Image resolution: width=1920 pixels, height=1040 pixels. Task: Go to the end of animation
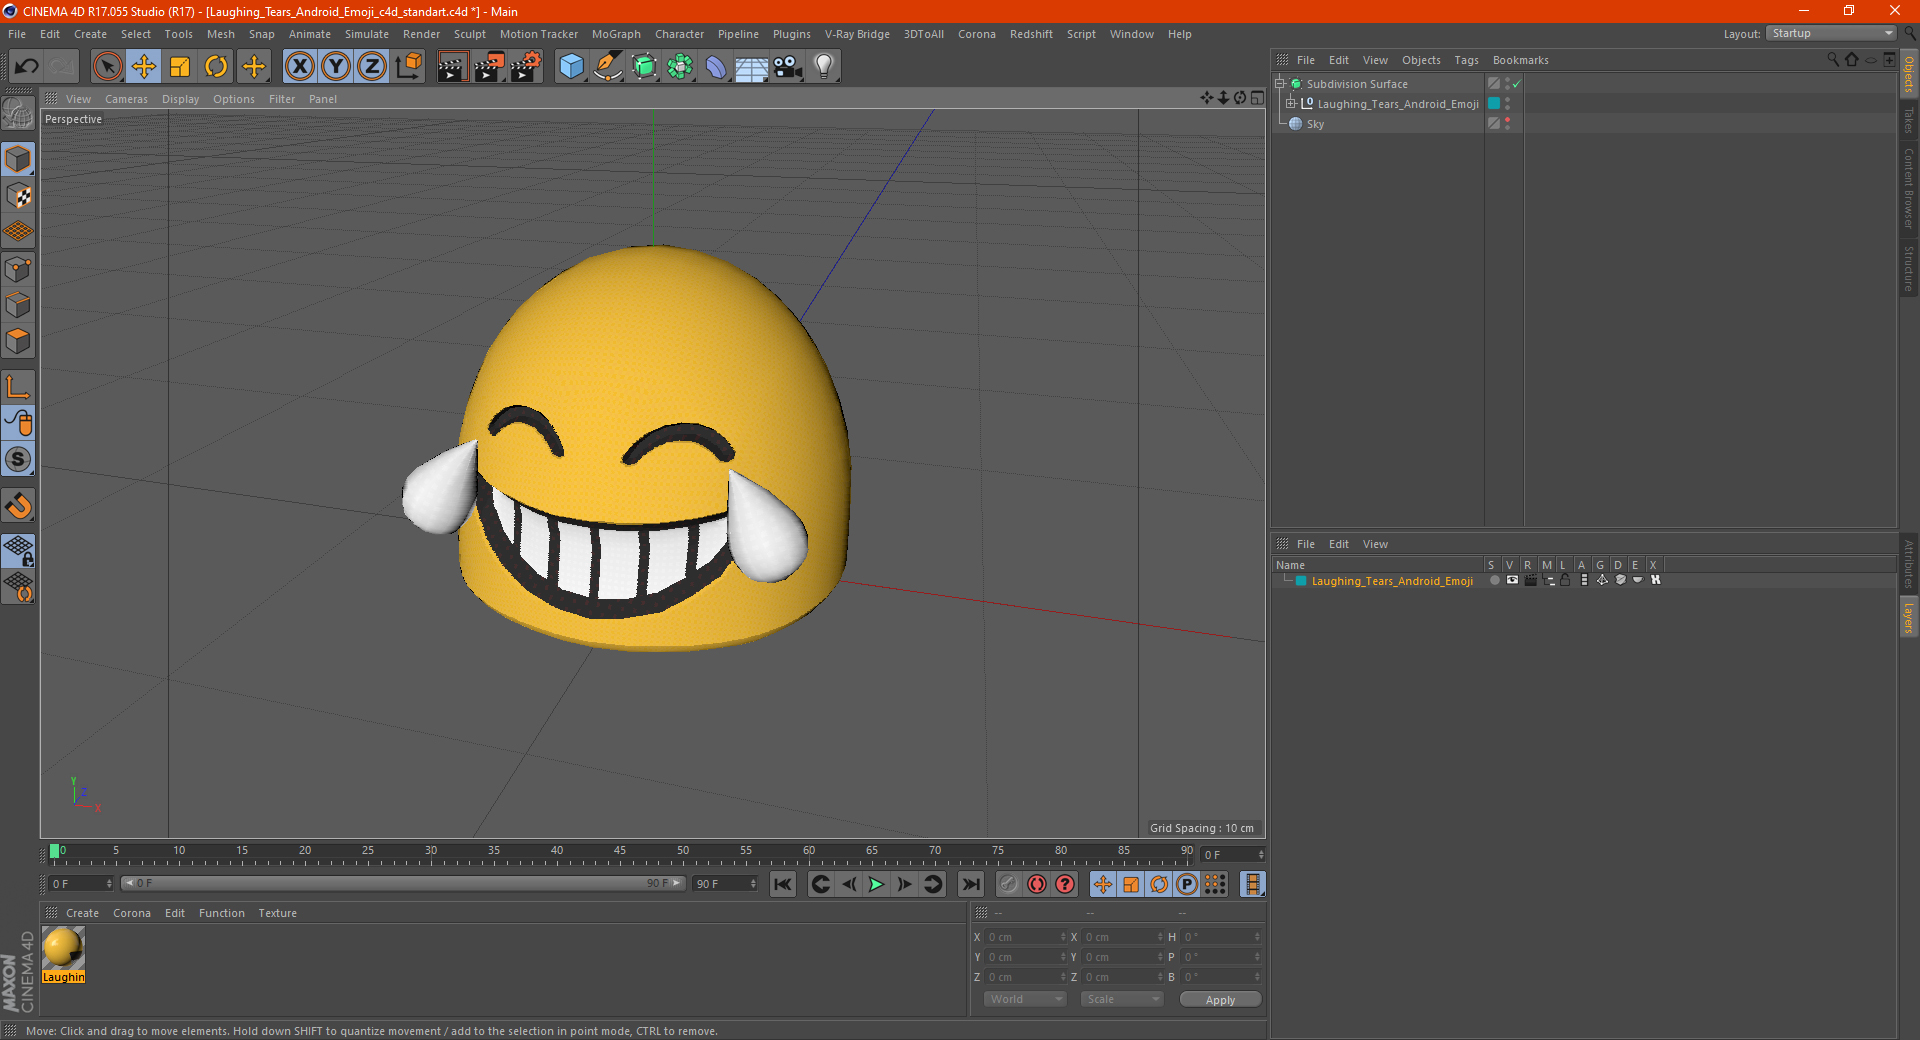[x=970, y=884]
